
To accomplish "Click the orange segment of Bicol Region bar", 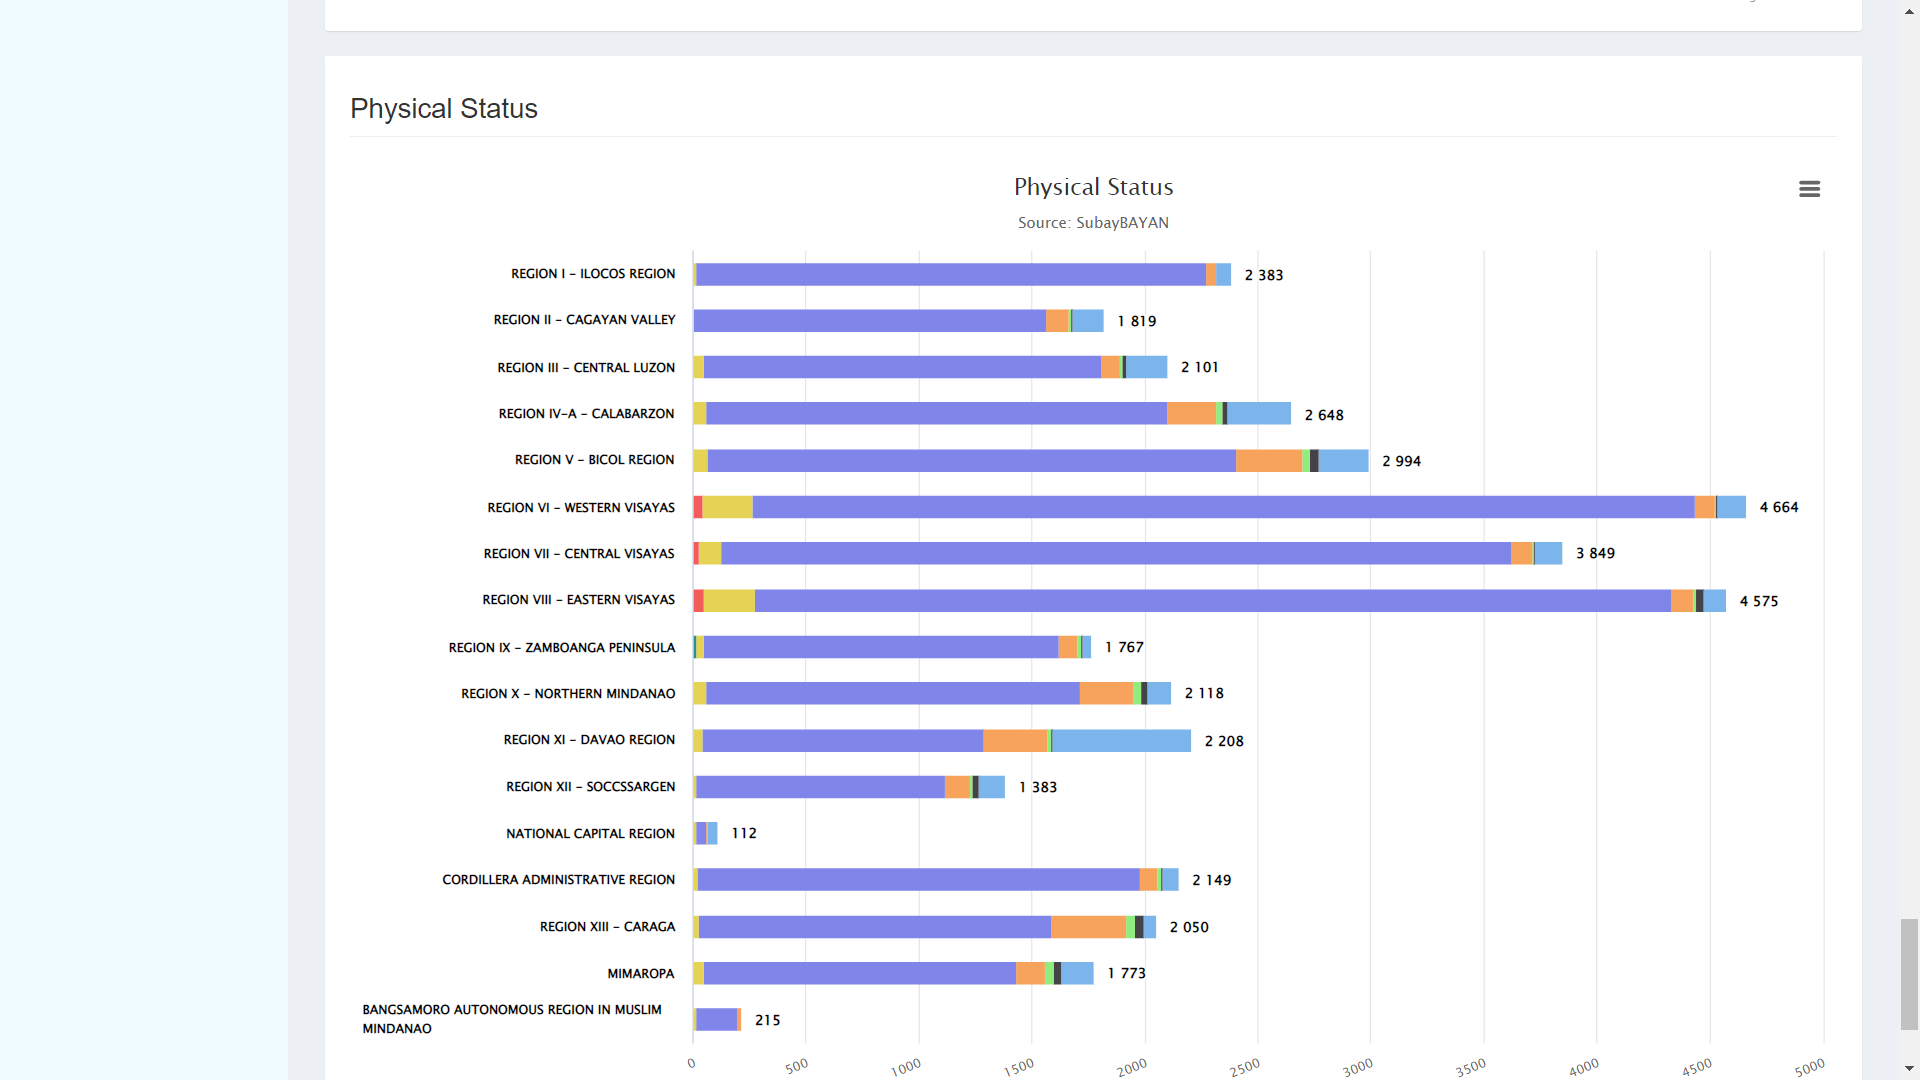I will tap(1269, 460).
